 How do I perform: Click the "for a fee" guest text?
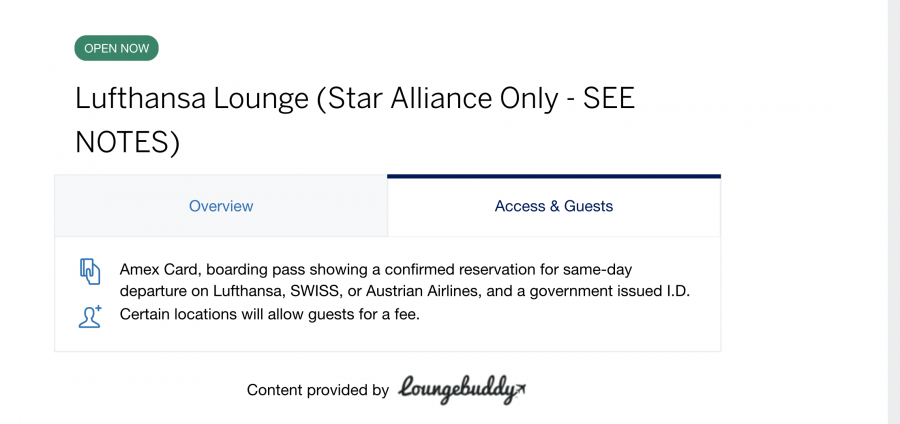point(392,315)
